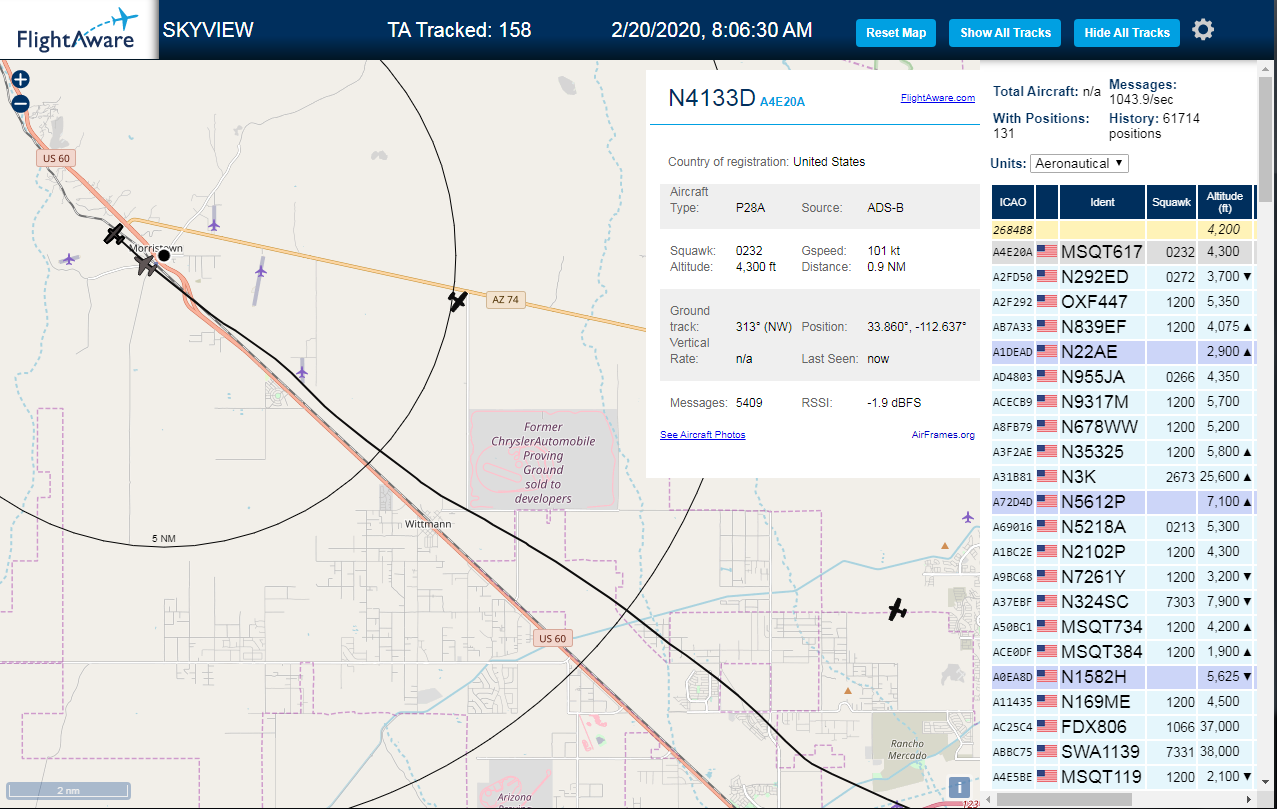Screen dimensions: 1277x809
Task: Click US flag in FDX806 row
Action: point(1047,727)
